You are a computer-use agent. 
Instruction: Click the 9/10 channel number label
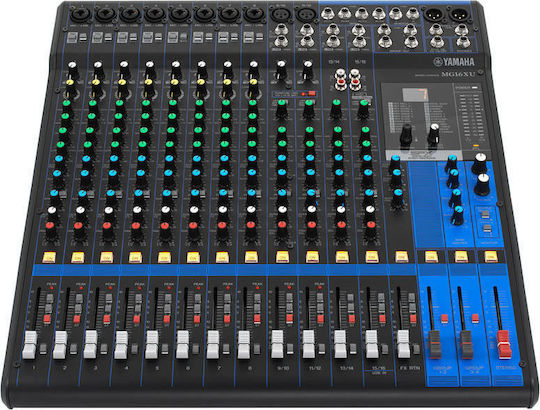point(283,368)
